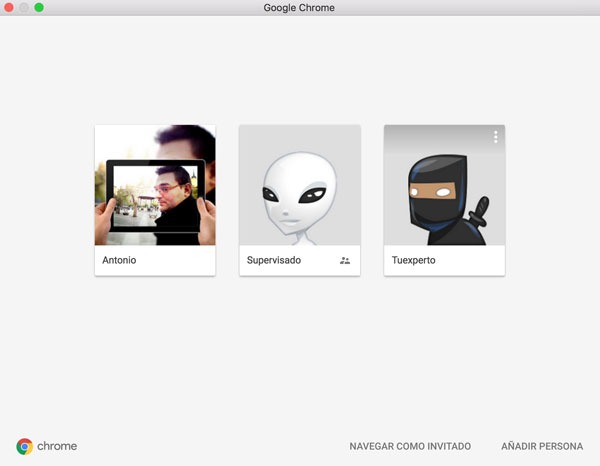Image resolution: width=600 pixels, height=466 pixels.
Task: Select the Antonio profile photo
Action: click(155, 185)
